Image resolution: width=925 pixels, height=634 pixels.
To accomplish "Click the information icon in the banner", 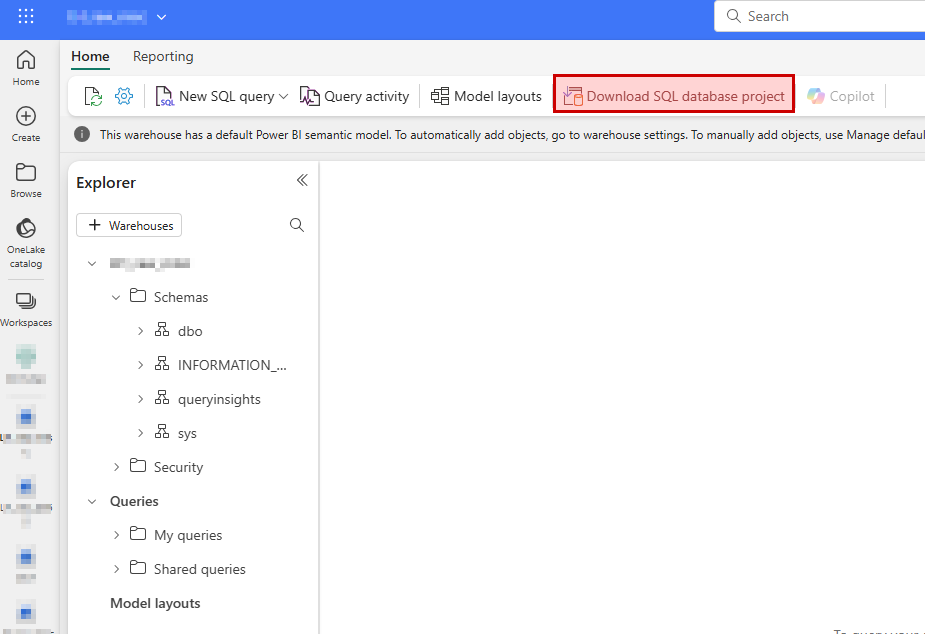I will tap(82, 134).
